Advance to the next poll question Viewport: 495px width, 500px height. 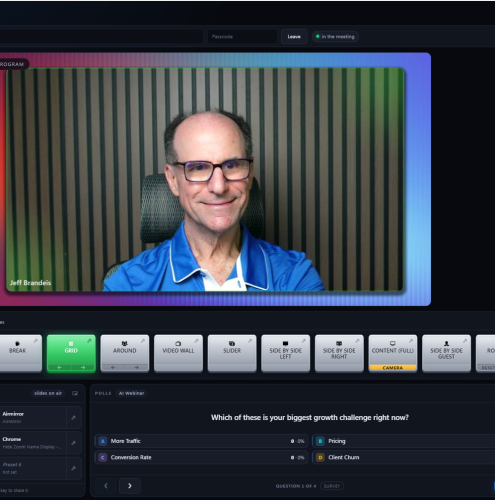point(130,486)
